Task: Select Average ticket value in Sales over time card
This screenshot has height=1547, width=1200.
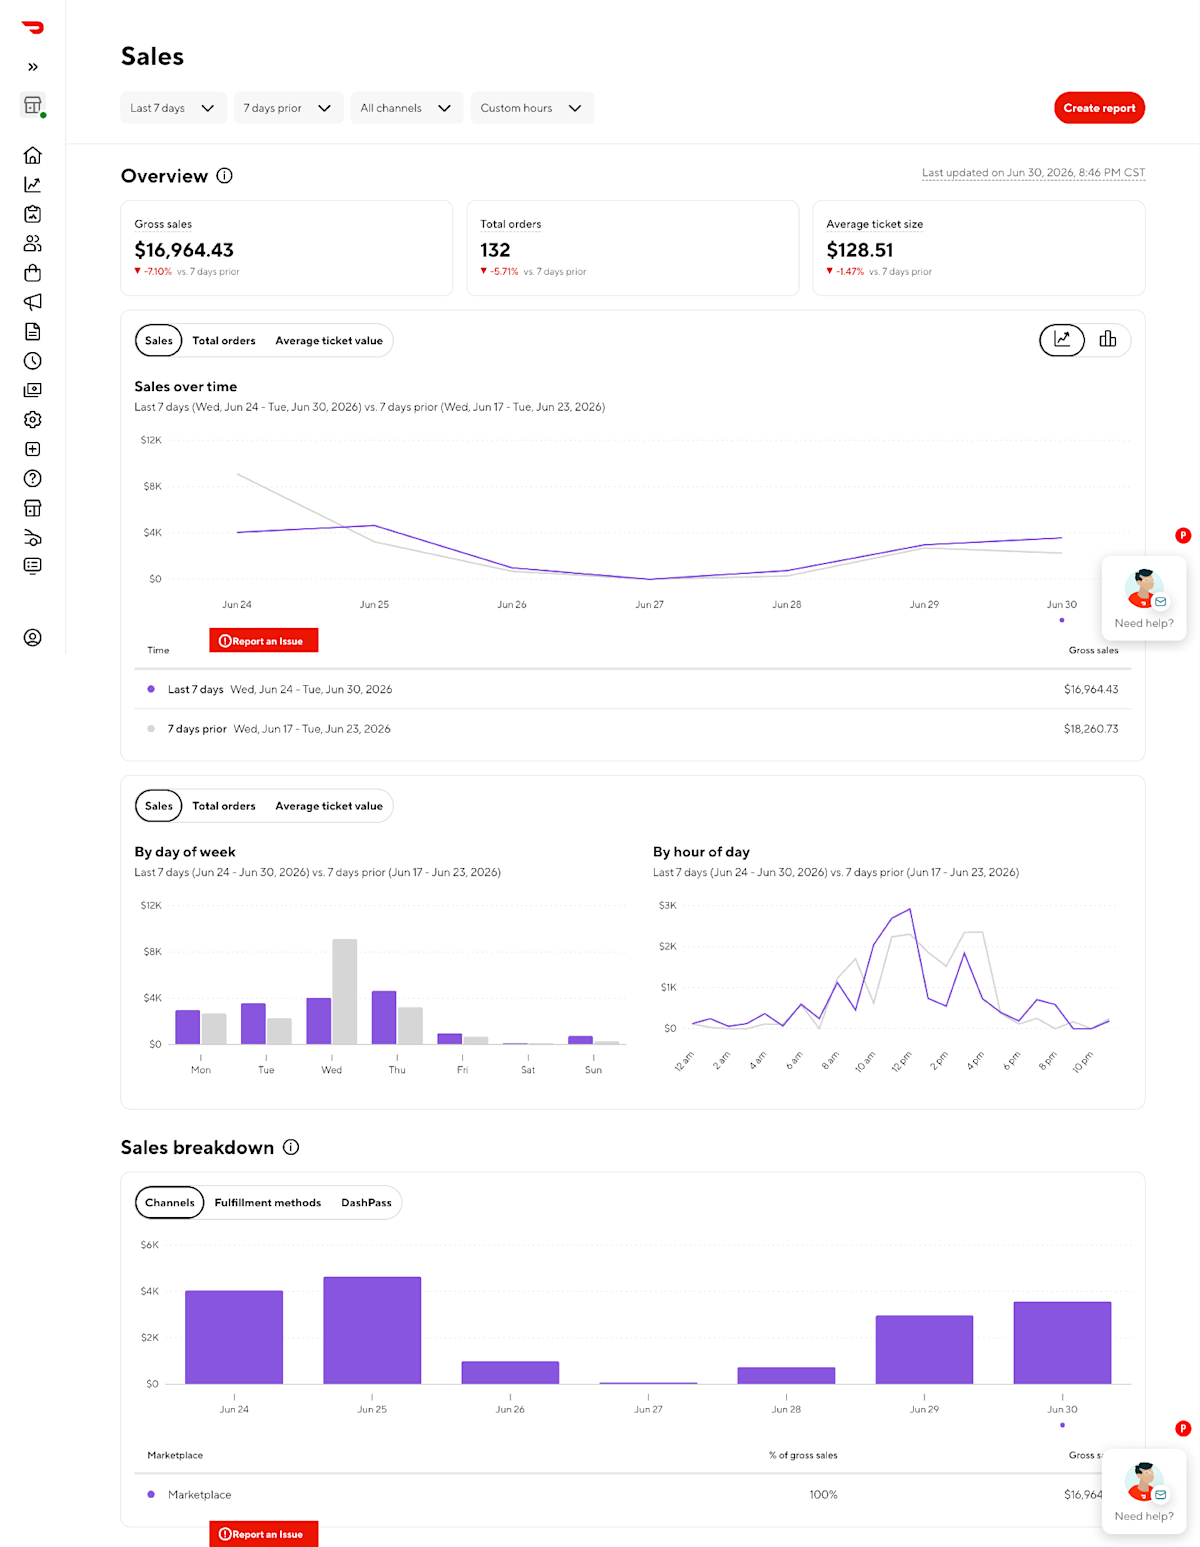Action: 329,341
